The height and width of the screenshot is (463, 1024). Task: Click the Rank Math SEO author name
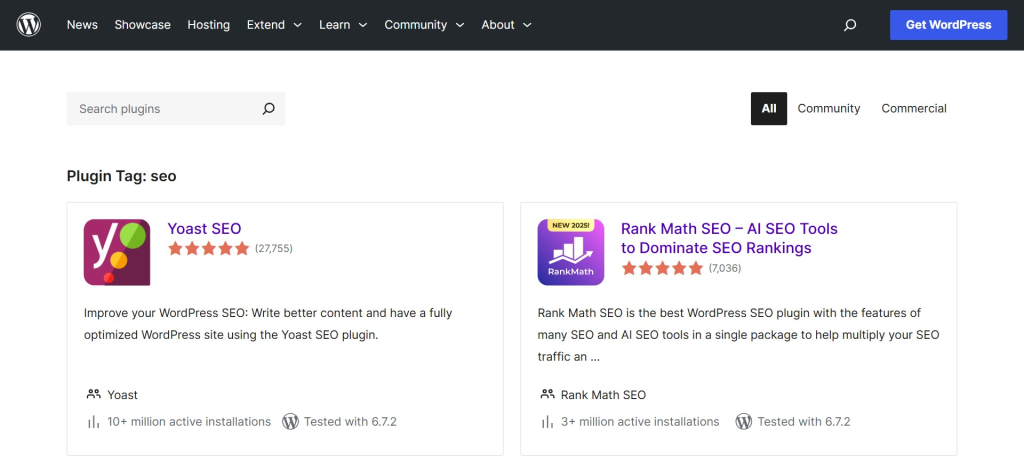tap(603, 395)
